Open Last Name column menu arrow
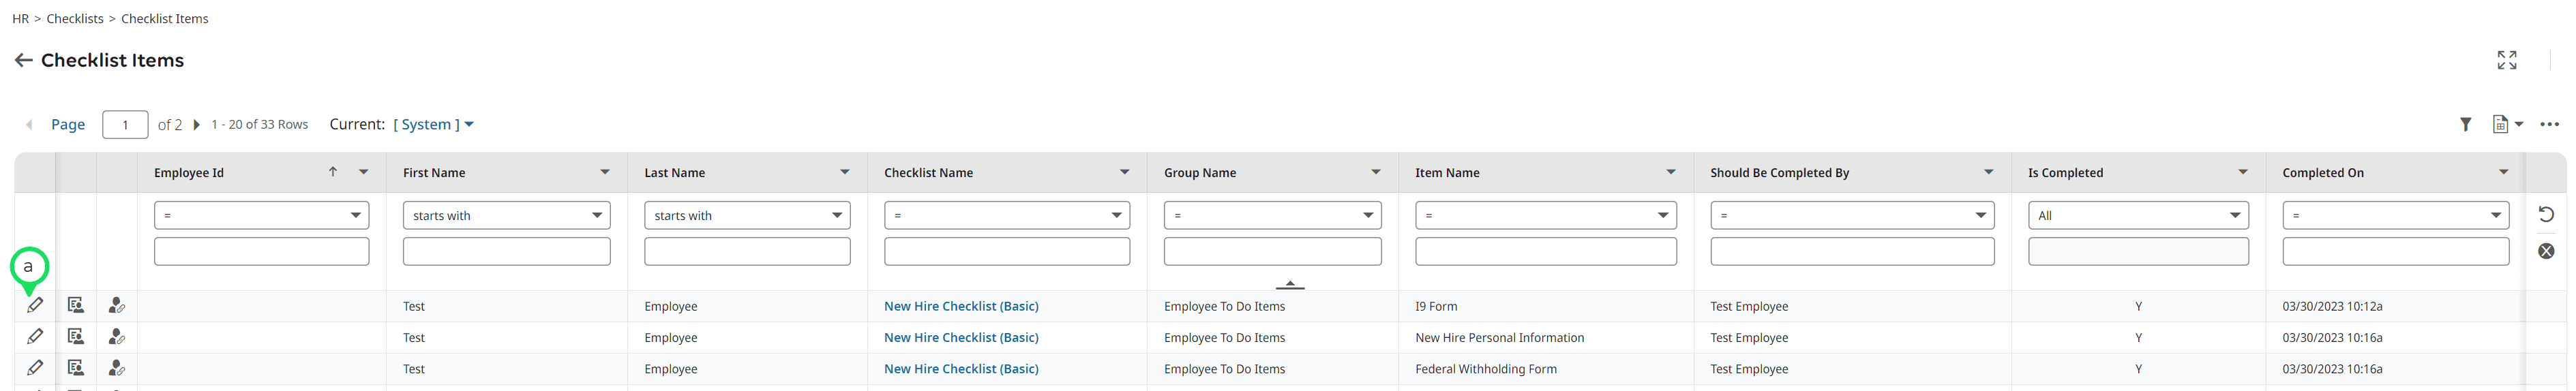2576x391 pixels. click(x=844, y=173)
